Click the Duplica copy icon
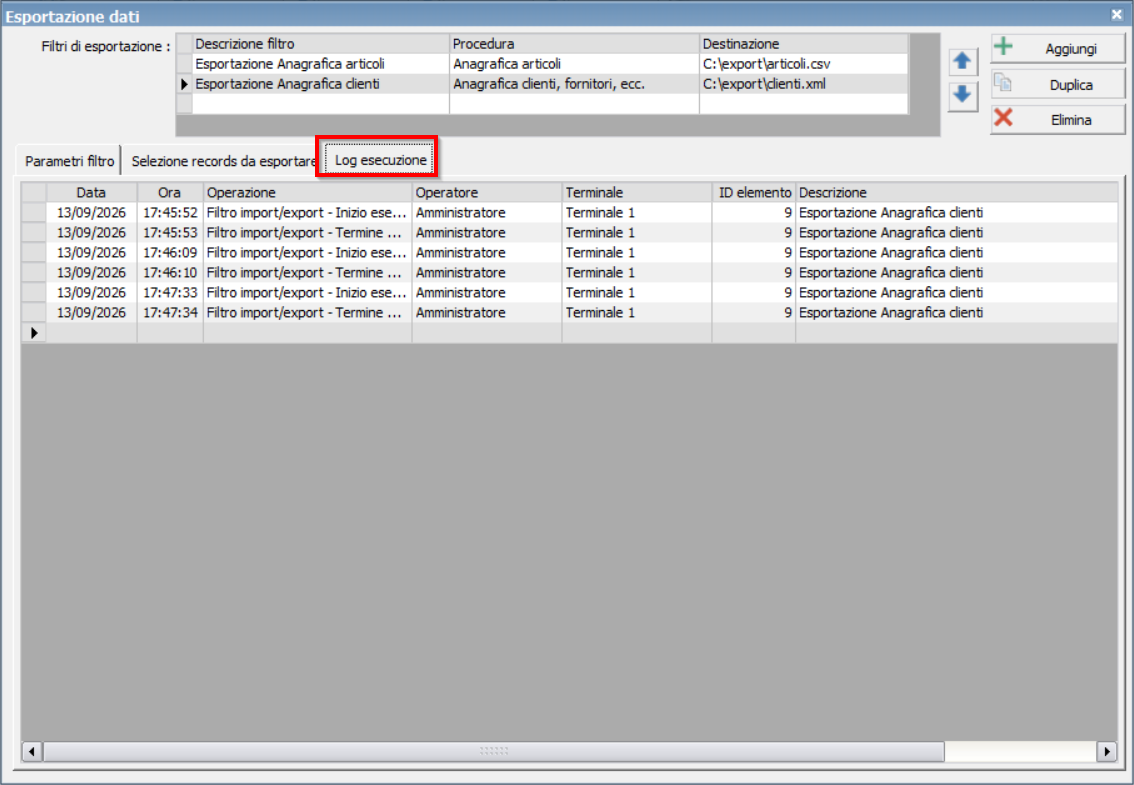 [1002, 82]
